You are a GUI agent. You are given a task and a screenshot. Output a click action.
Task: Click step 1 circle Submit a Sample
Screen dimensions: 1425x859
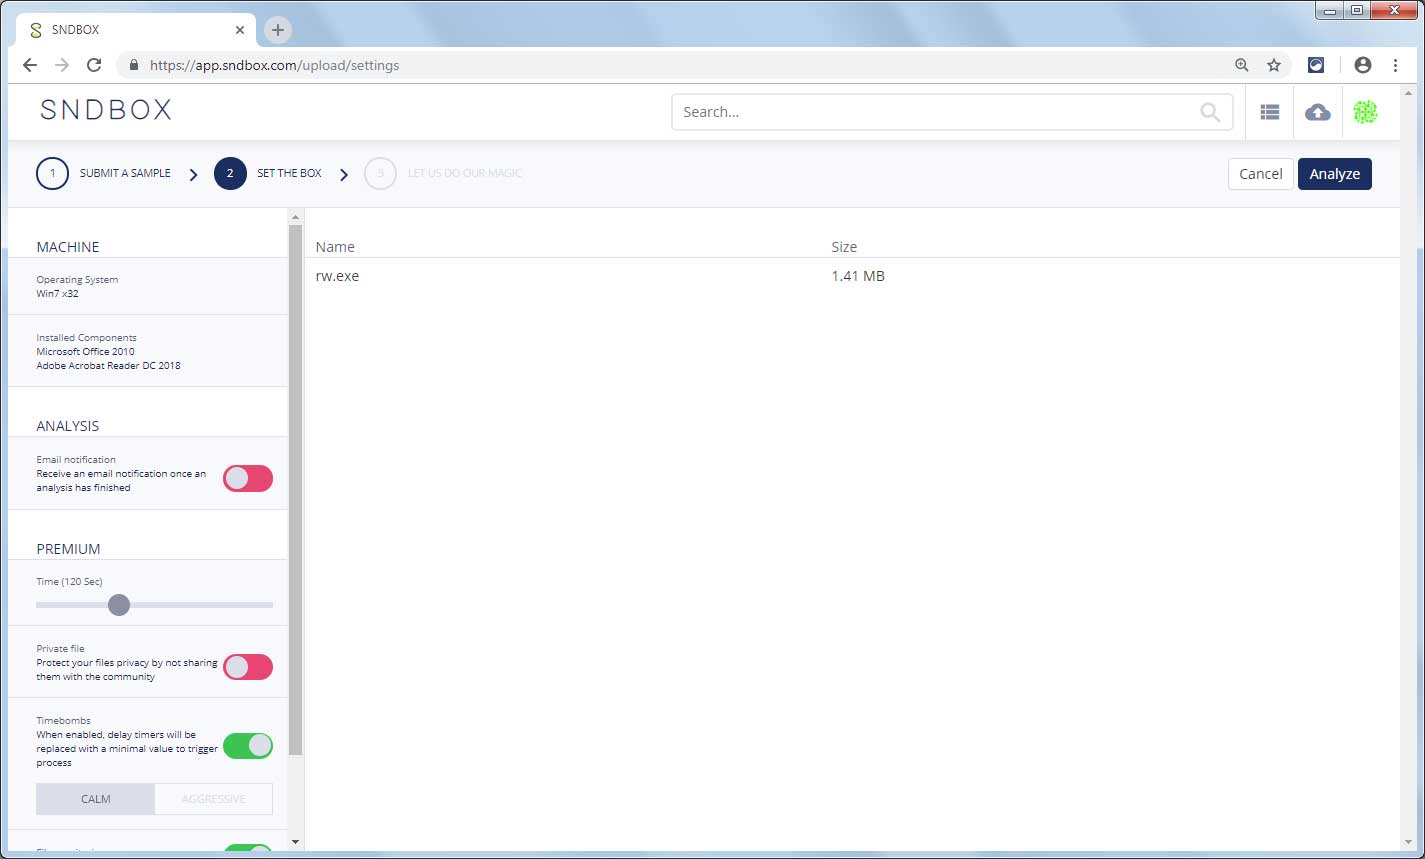point(53,173)
